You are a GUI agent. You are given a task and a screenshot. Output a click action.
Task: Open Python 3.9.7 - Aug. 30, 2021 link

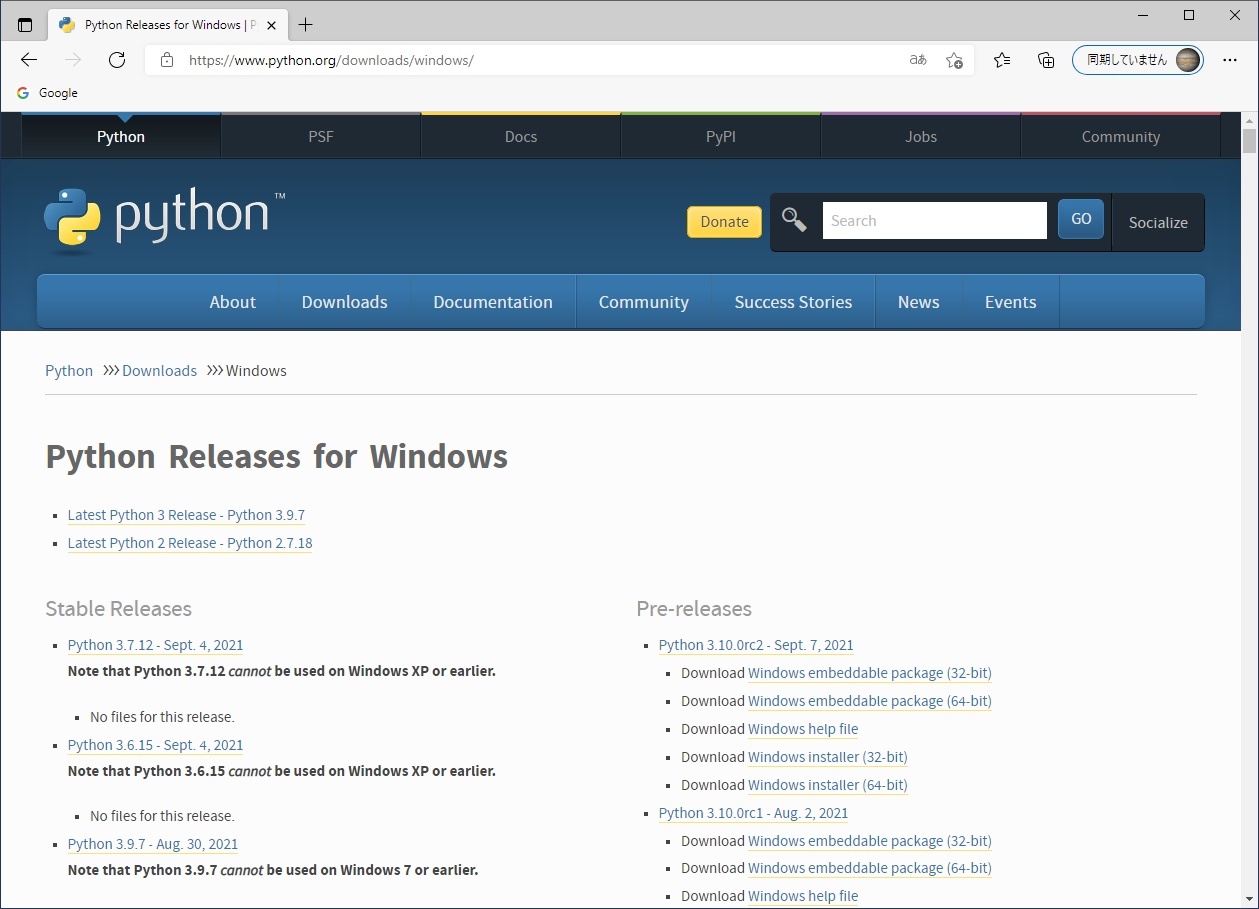pos(153,844)
